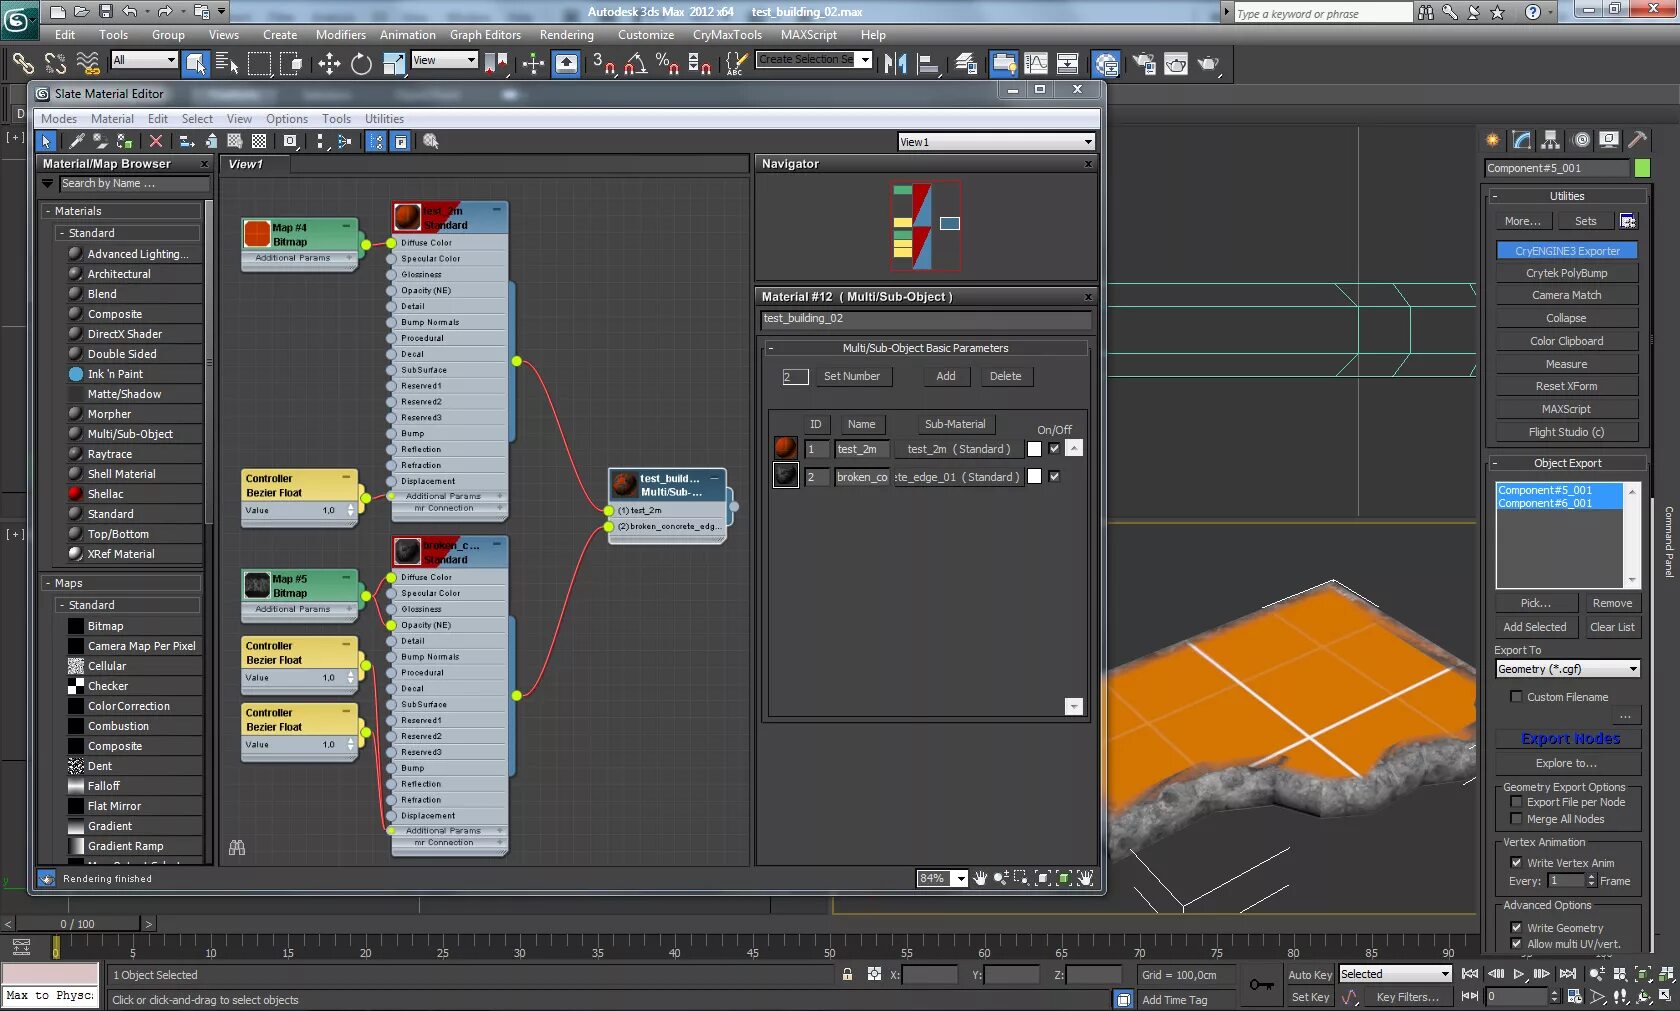
Task: Check the Merge All Nodes option
Action: (x=1516, y=819)
